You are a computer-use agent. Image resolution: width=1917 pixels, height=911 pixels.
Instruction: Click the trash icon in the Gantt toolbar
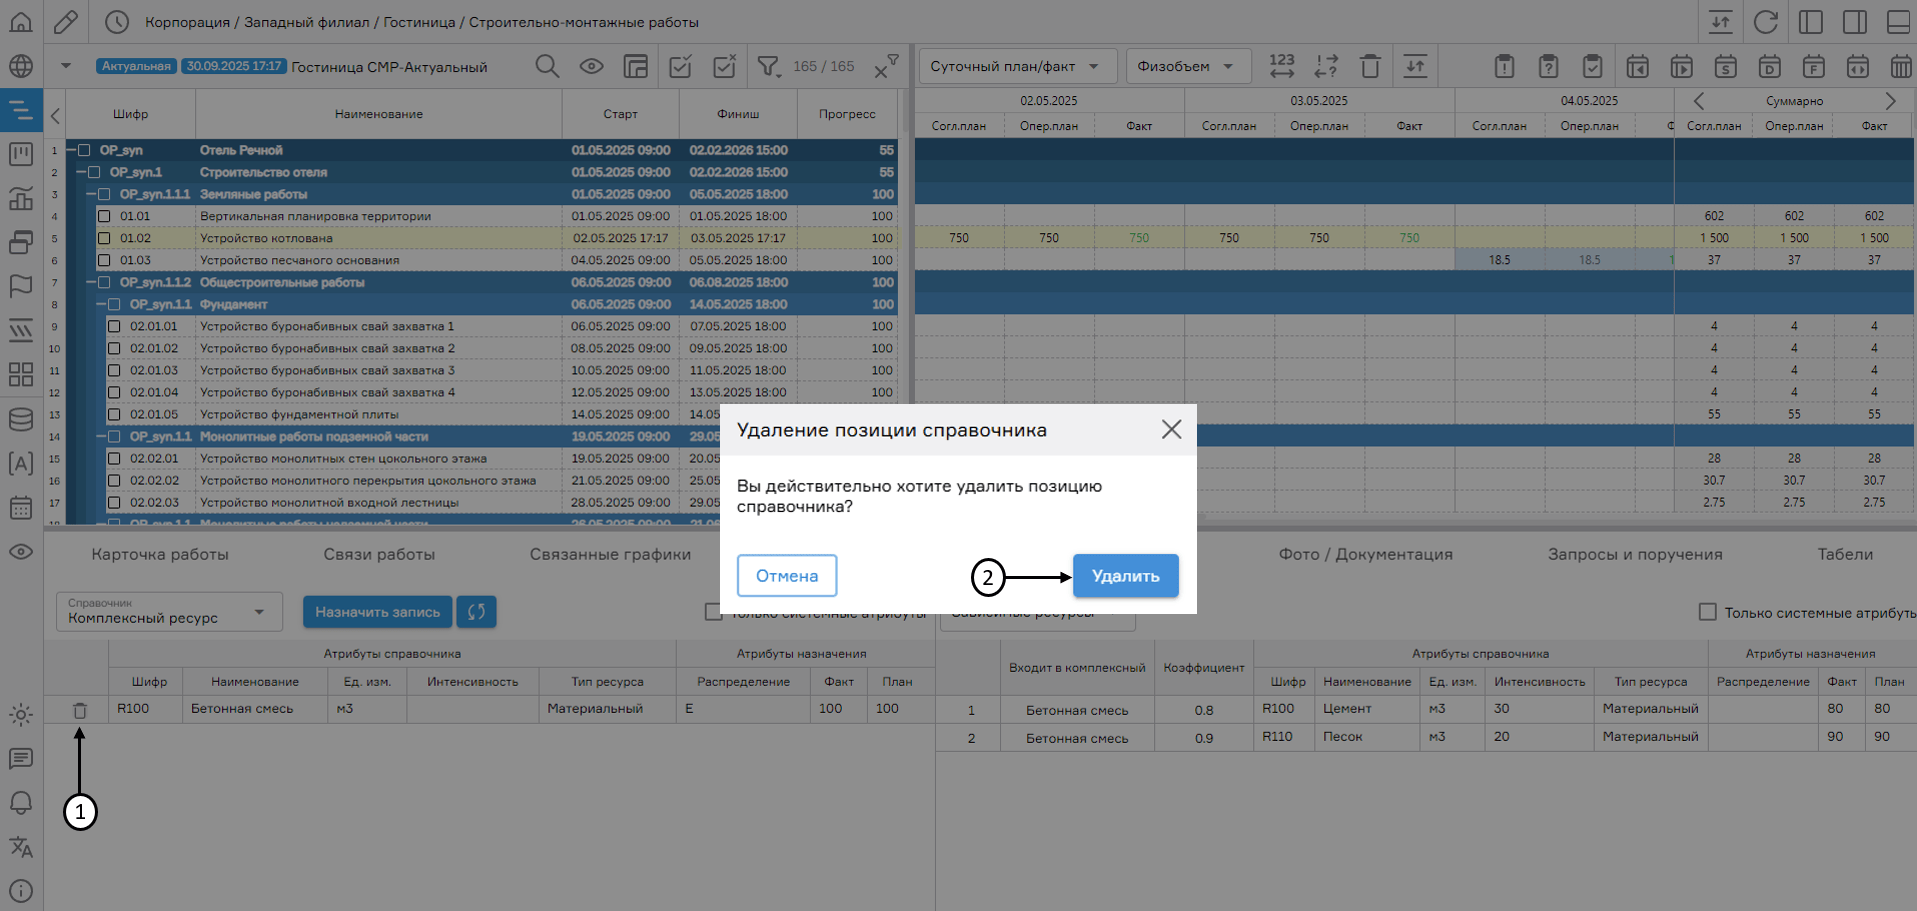point(1369,65)
